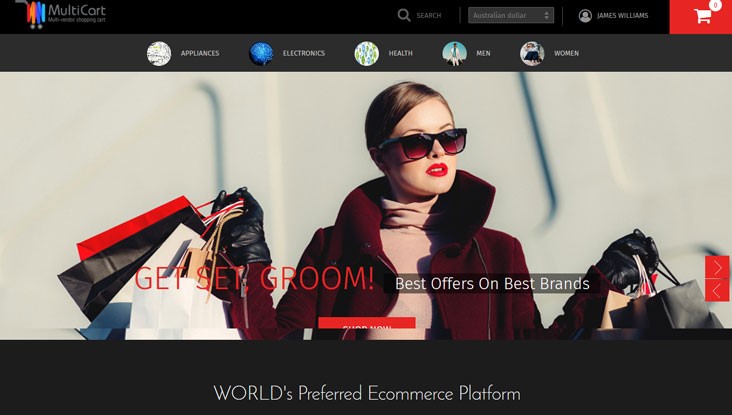Open the WOMEN menu label
732x415 pixels.
coord(566,54)
